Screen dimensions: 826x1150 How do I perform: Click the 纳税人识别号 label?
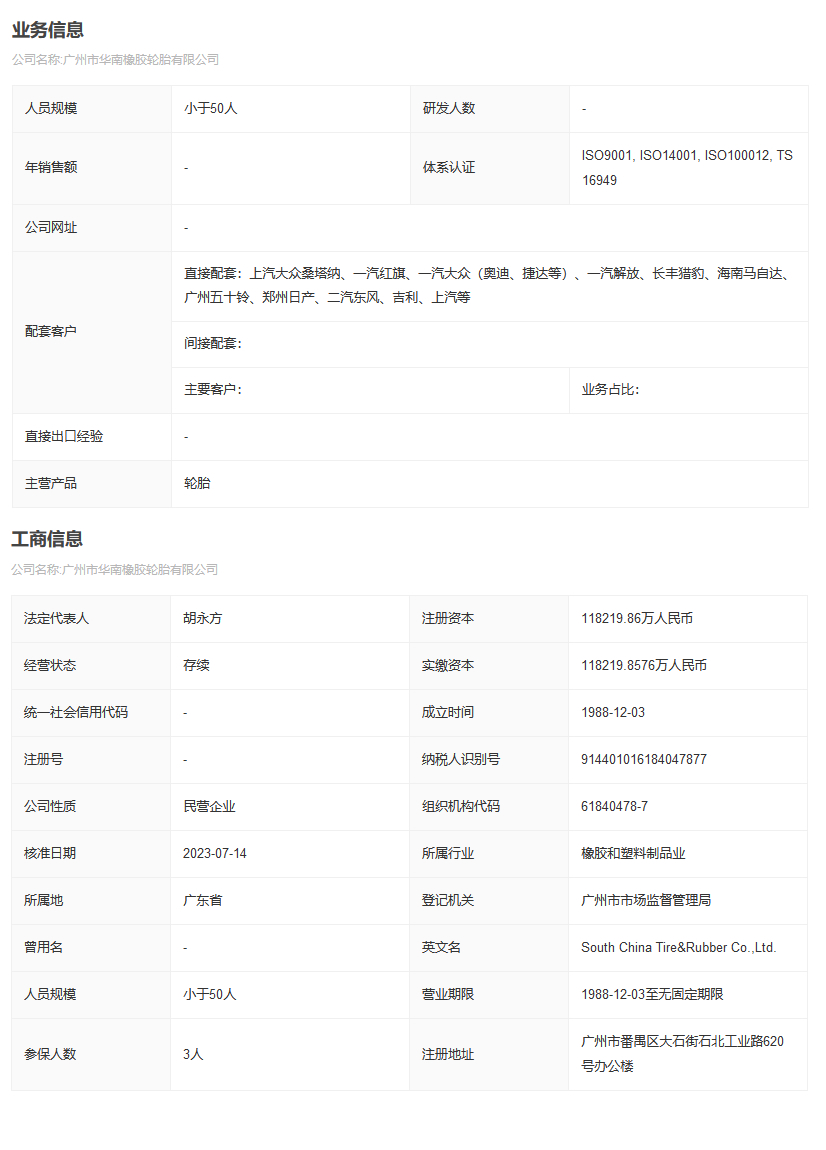point(461,759)
